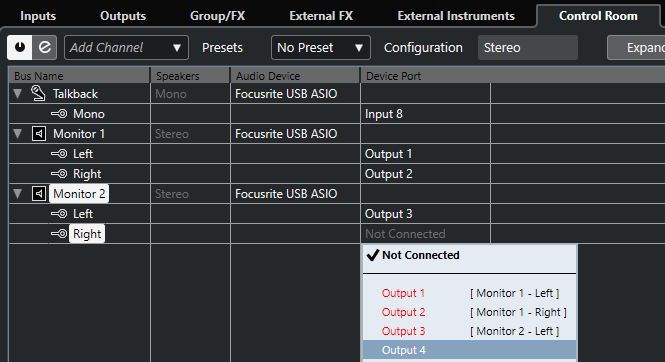Open the External FX tab

click(x=321, y=16)
